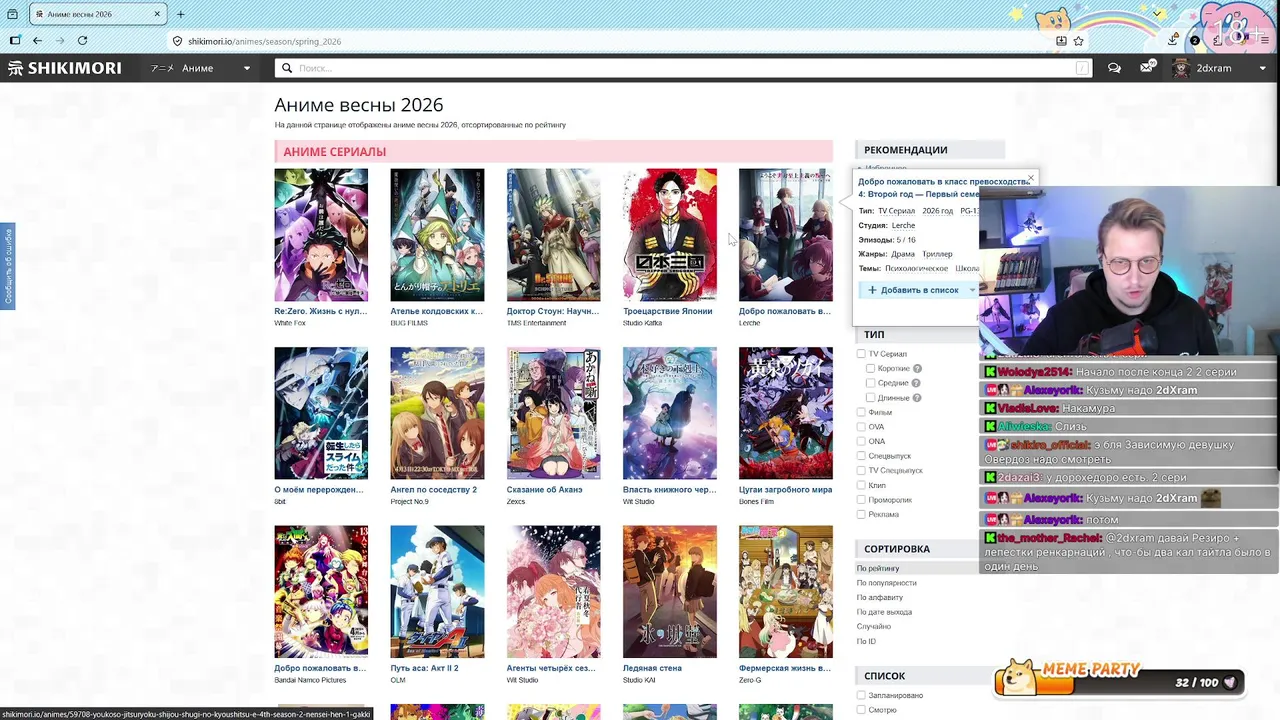The height and width of the screenshot is (720, 1280).
Task: Toggle the Проморолик checkbox
Action: click(x=861, y=500)
